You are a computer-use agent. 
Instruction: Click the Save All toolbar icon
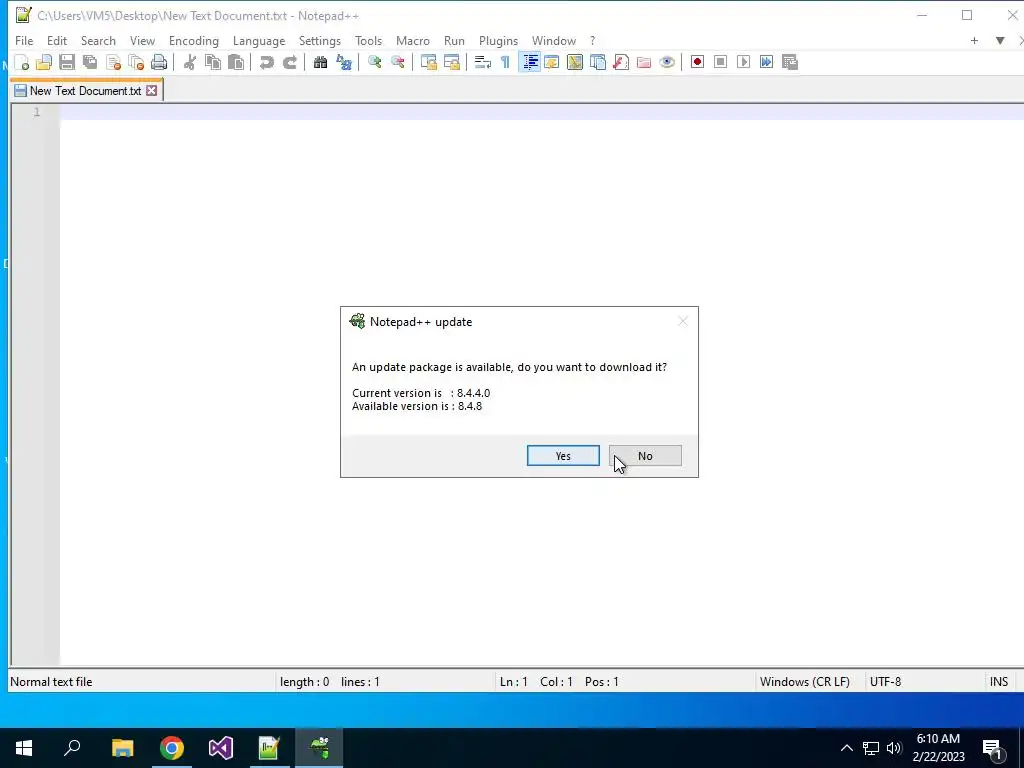90,62
